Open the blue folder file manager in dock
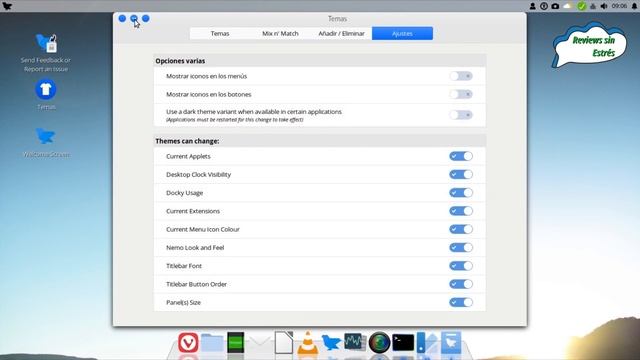 (212, 342)
